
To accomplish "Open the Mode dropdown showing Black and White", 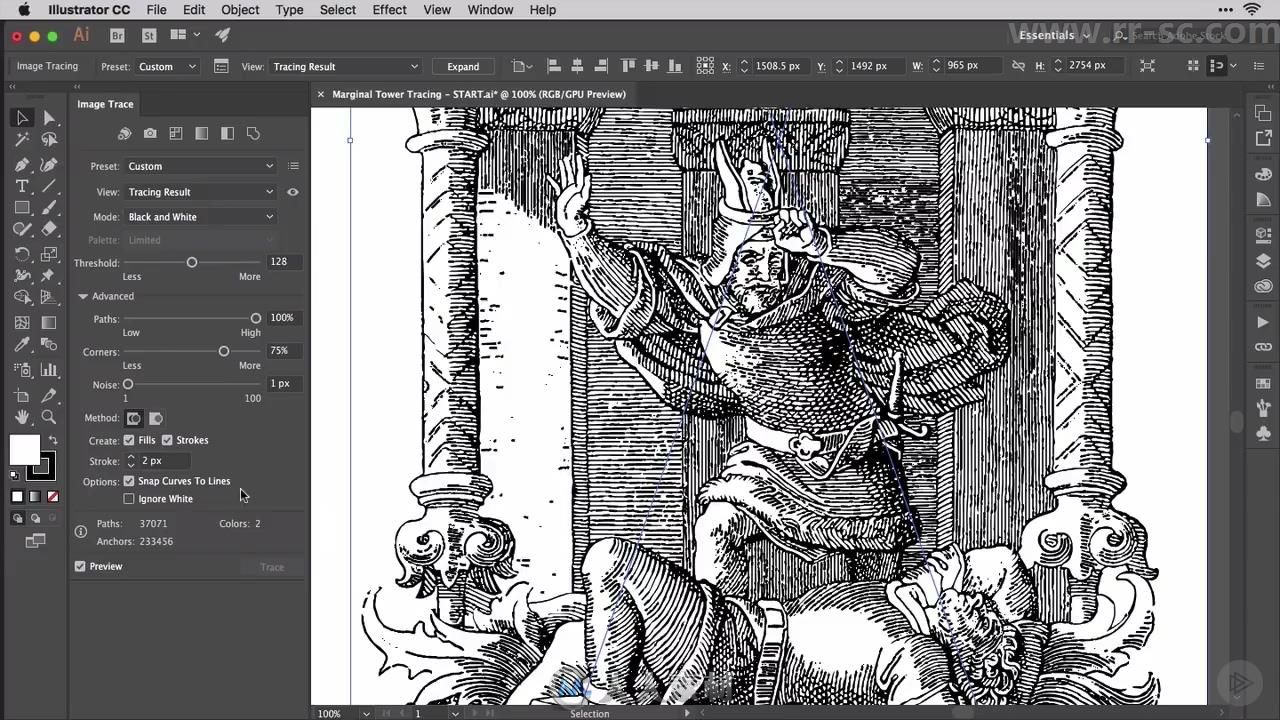I will pyautogui.click(x=200, y=217).
